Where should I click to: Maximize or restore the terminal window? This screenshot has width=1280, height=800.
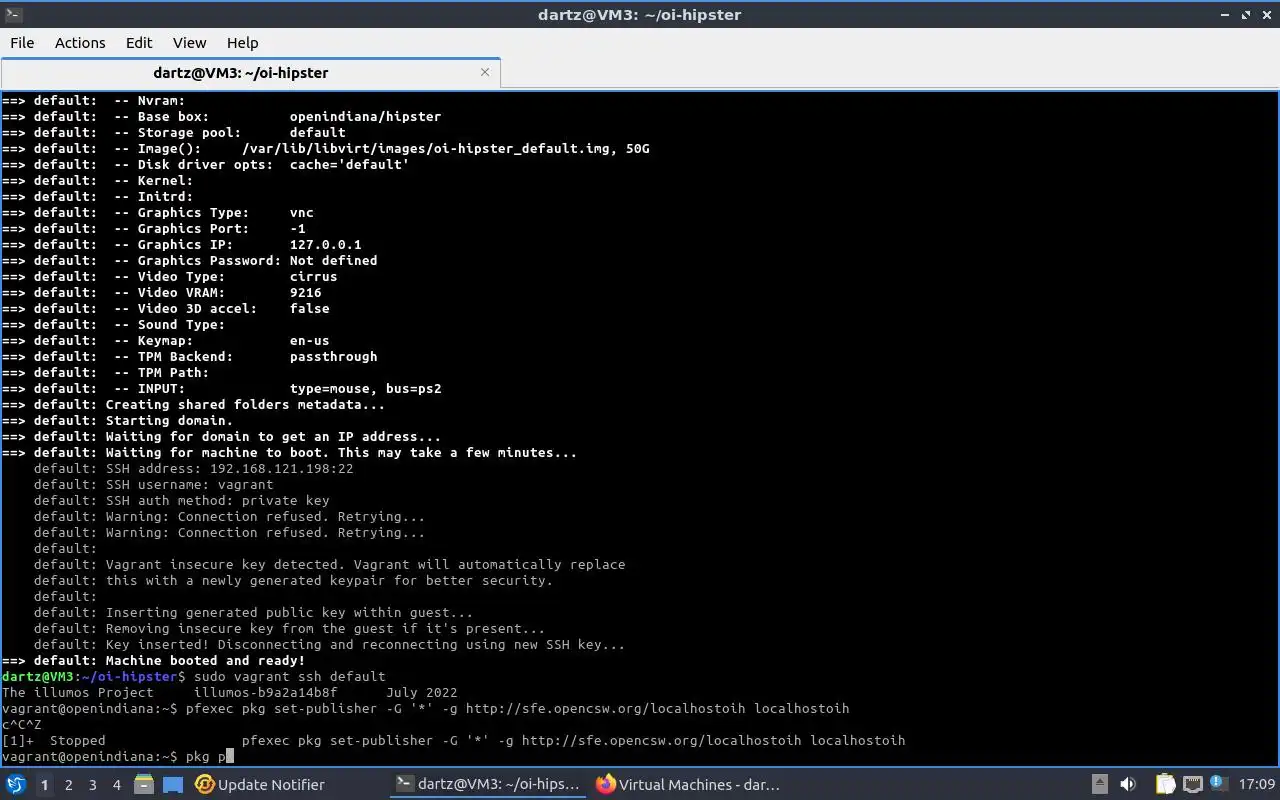(1246, 14)
